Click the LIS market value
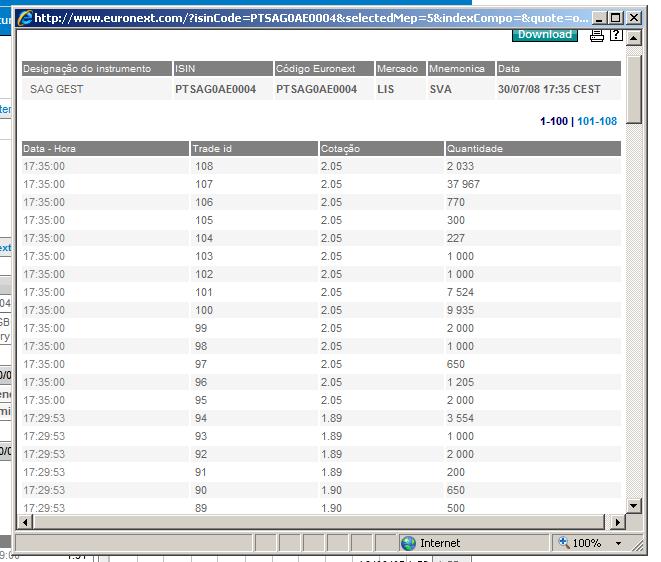 tap(385, 89)
